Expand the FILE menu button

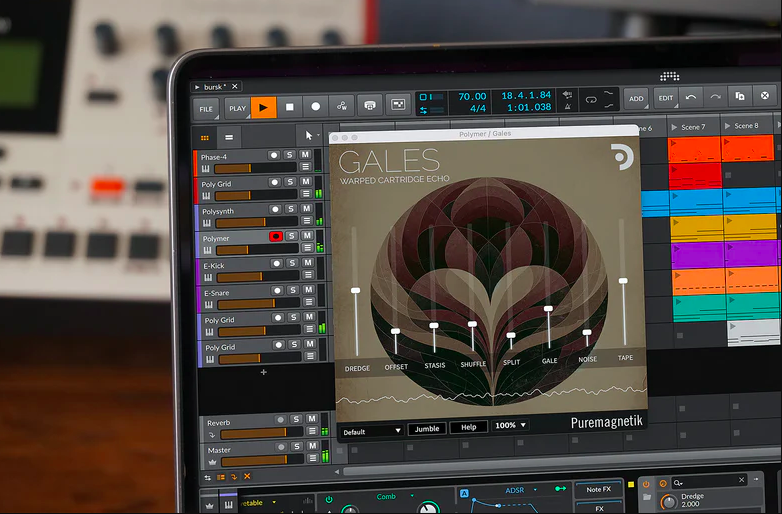pyautogui.click(x=206, y=109)
